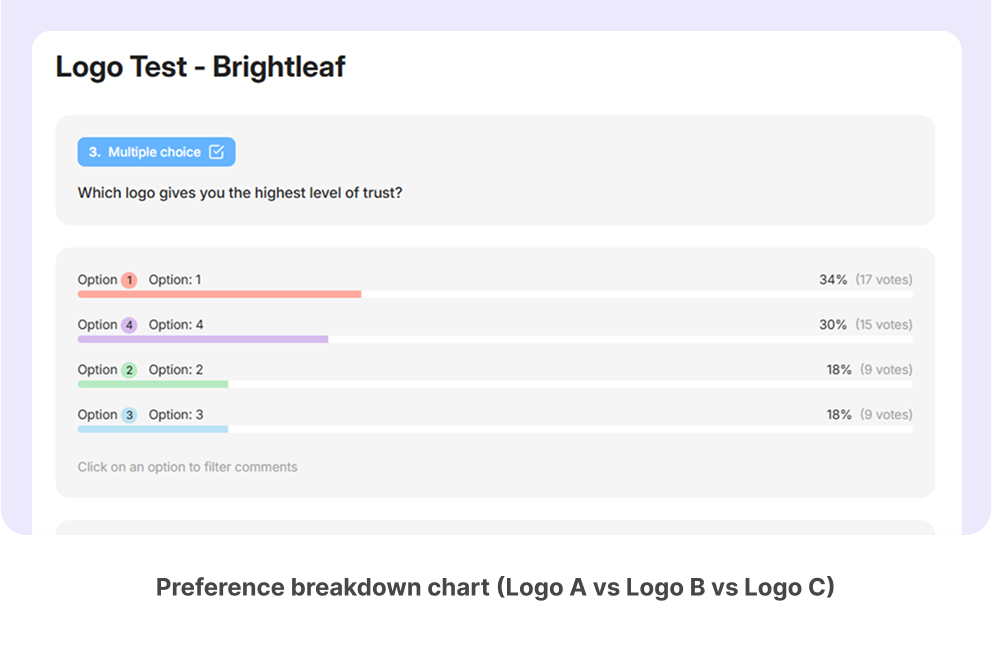The width and height of the screenshot is (992, 646).
Task: Click the Logo Test - Brightleaf title
Action: tap(201, 67)
